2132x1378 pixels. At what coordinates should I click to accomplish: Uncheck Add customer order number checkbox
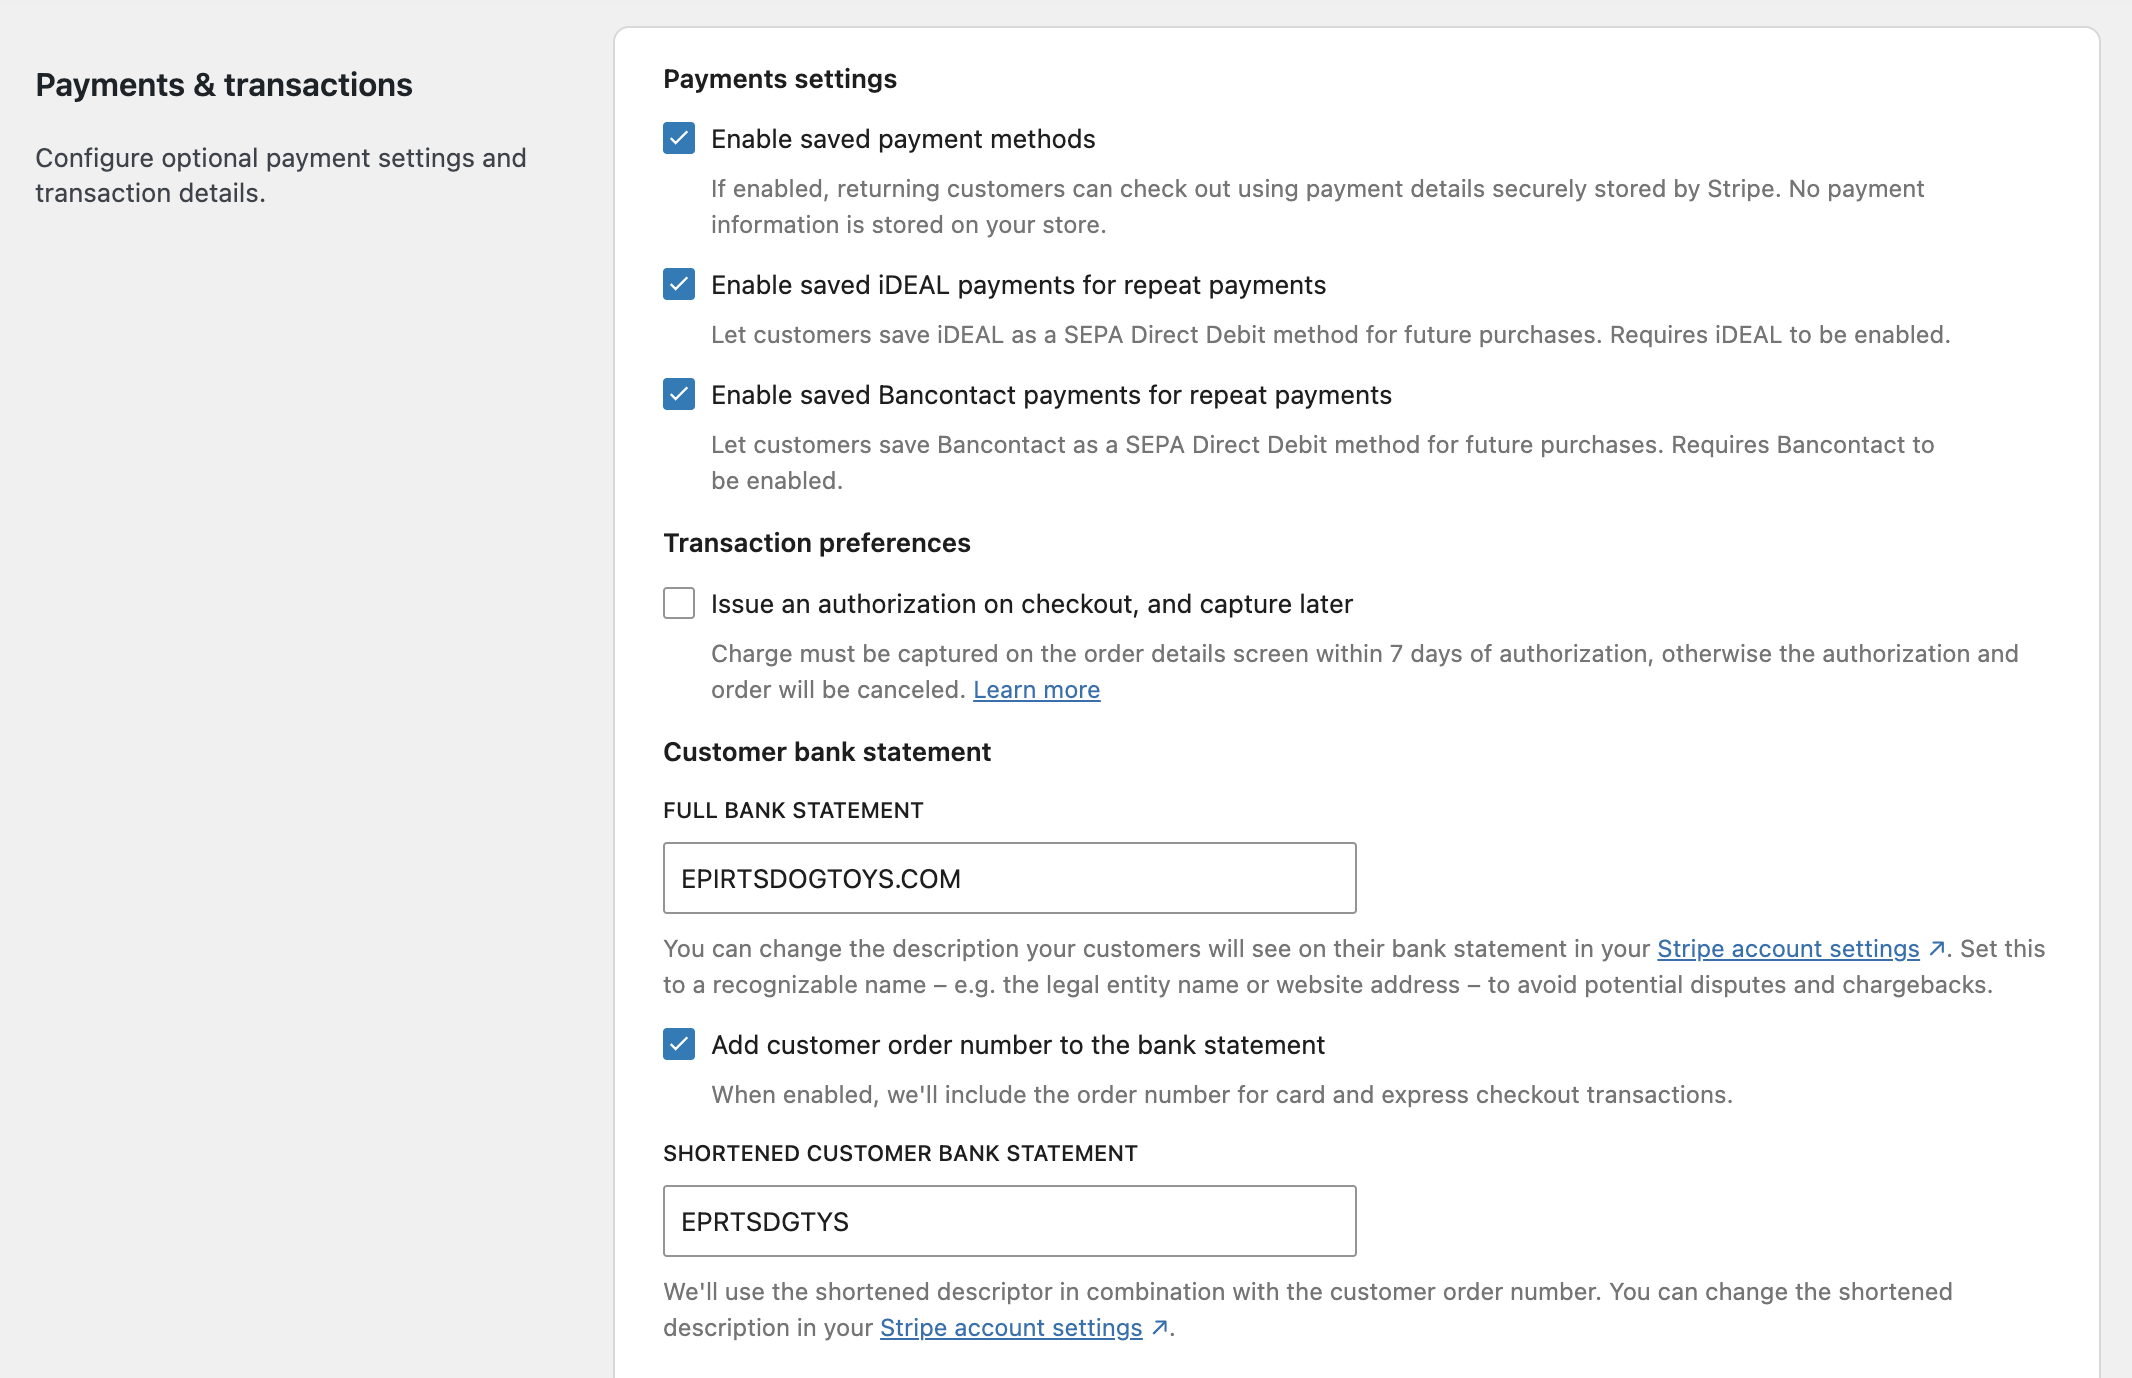point(679,1044)
